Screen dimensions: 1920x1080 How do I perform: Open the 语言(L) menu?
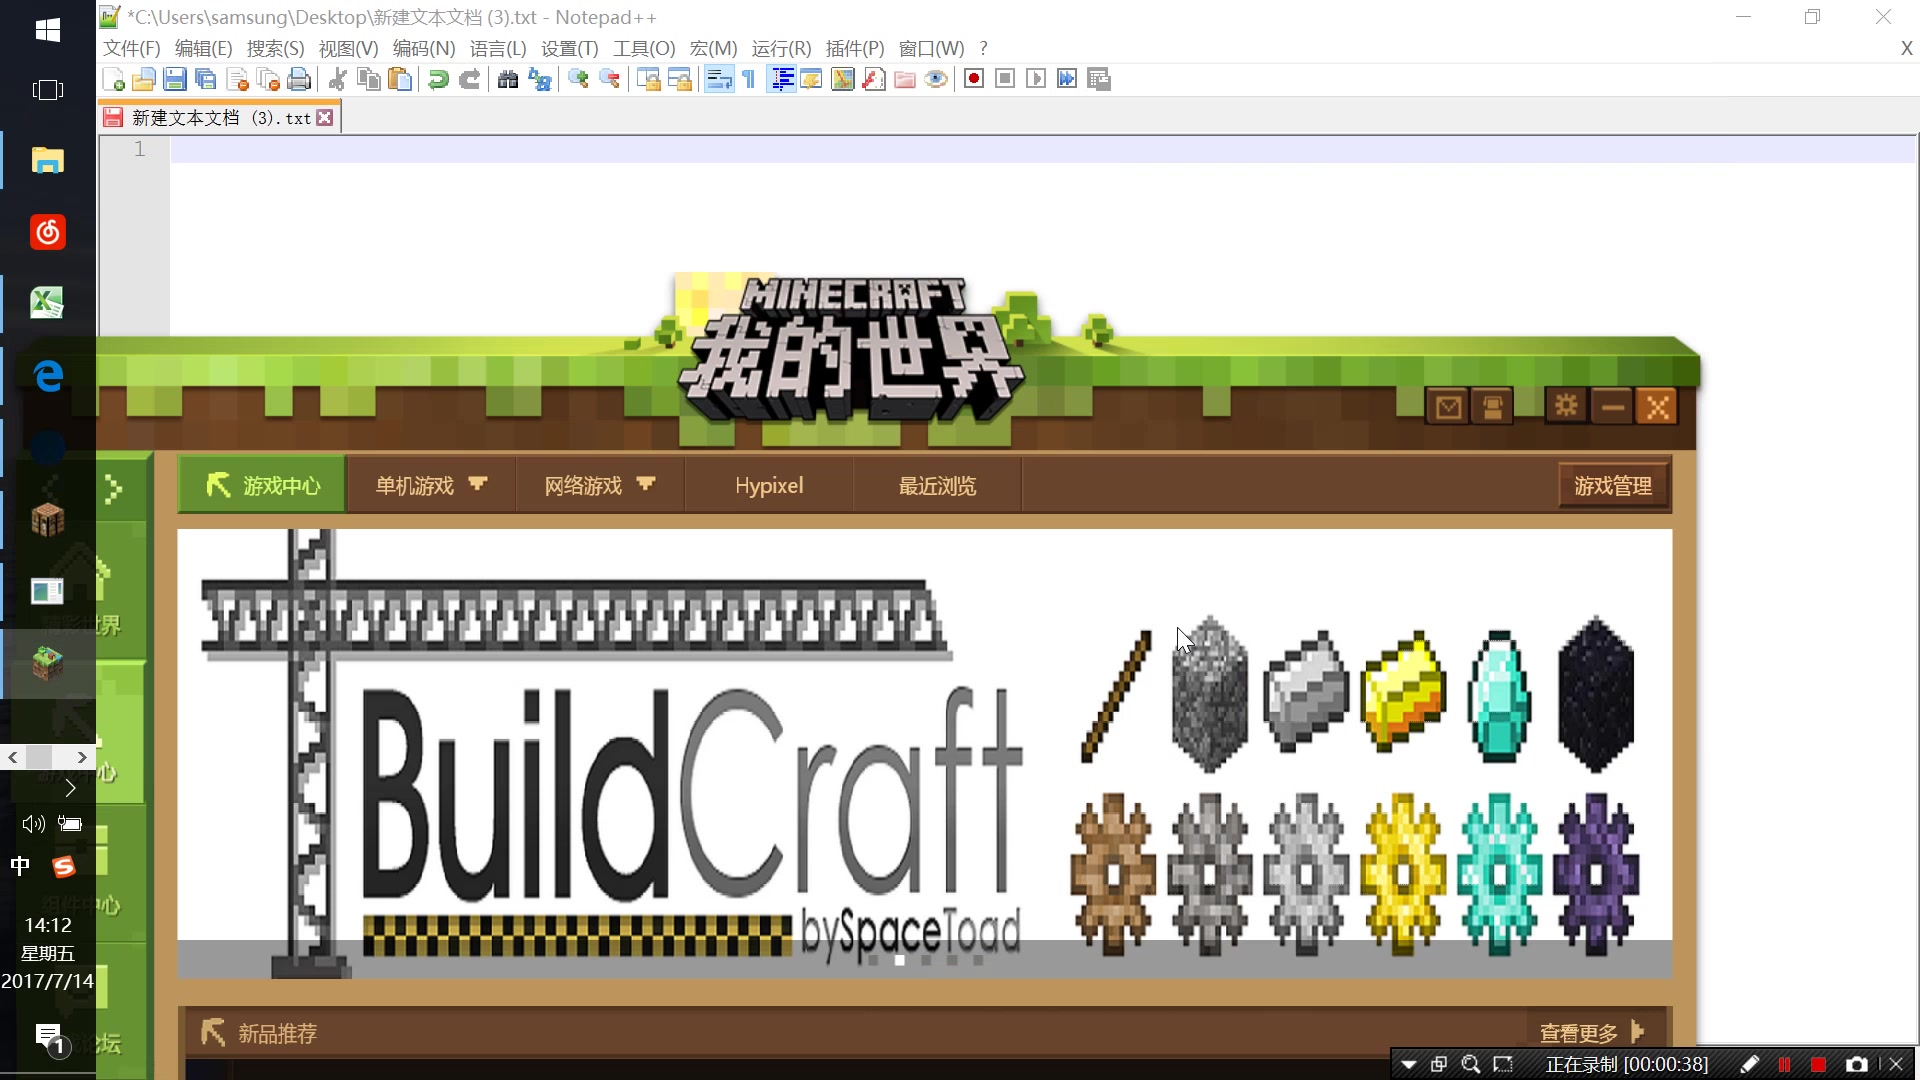tap(498, 48)
